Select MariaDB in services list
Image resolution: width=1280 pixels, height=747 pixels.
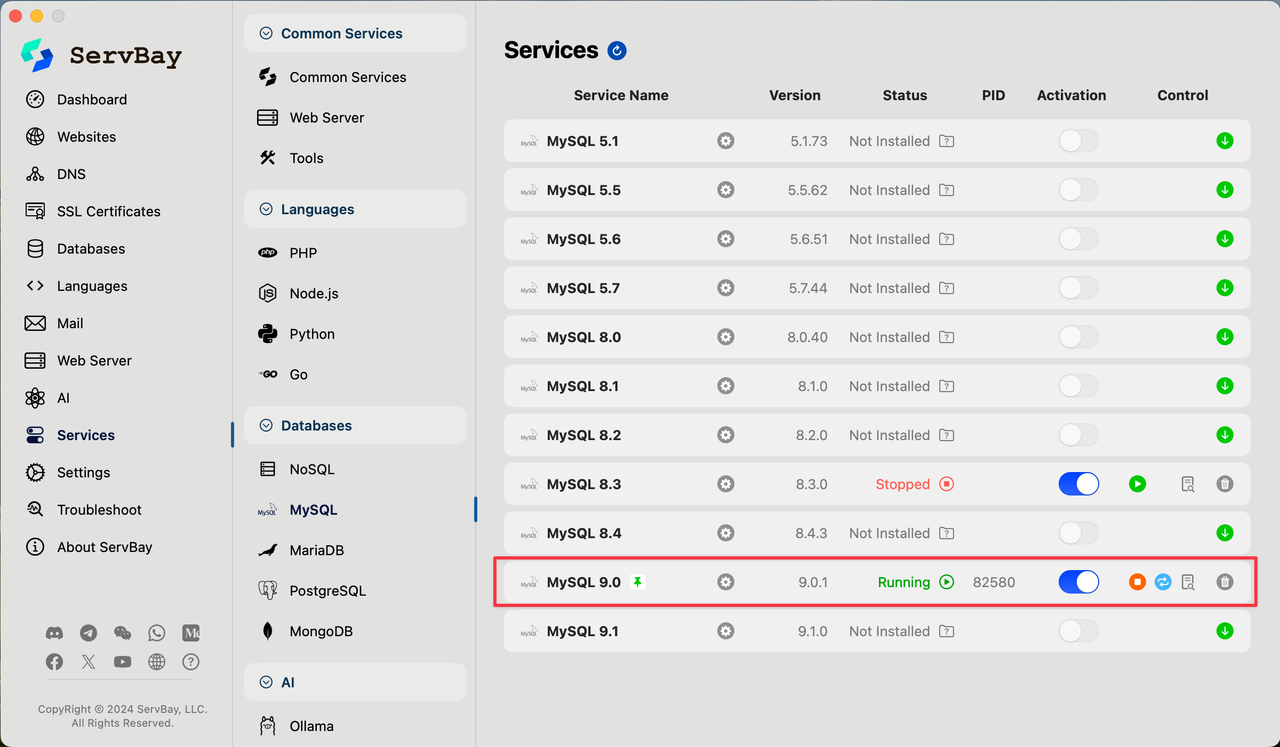point(316,550)
